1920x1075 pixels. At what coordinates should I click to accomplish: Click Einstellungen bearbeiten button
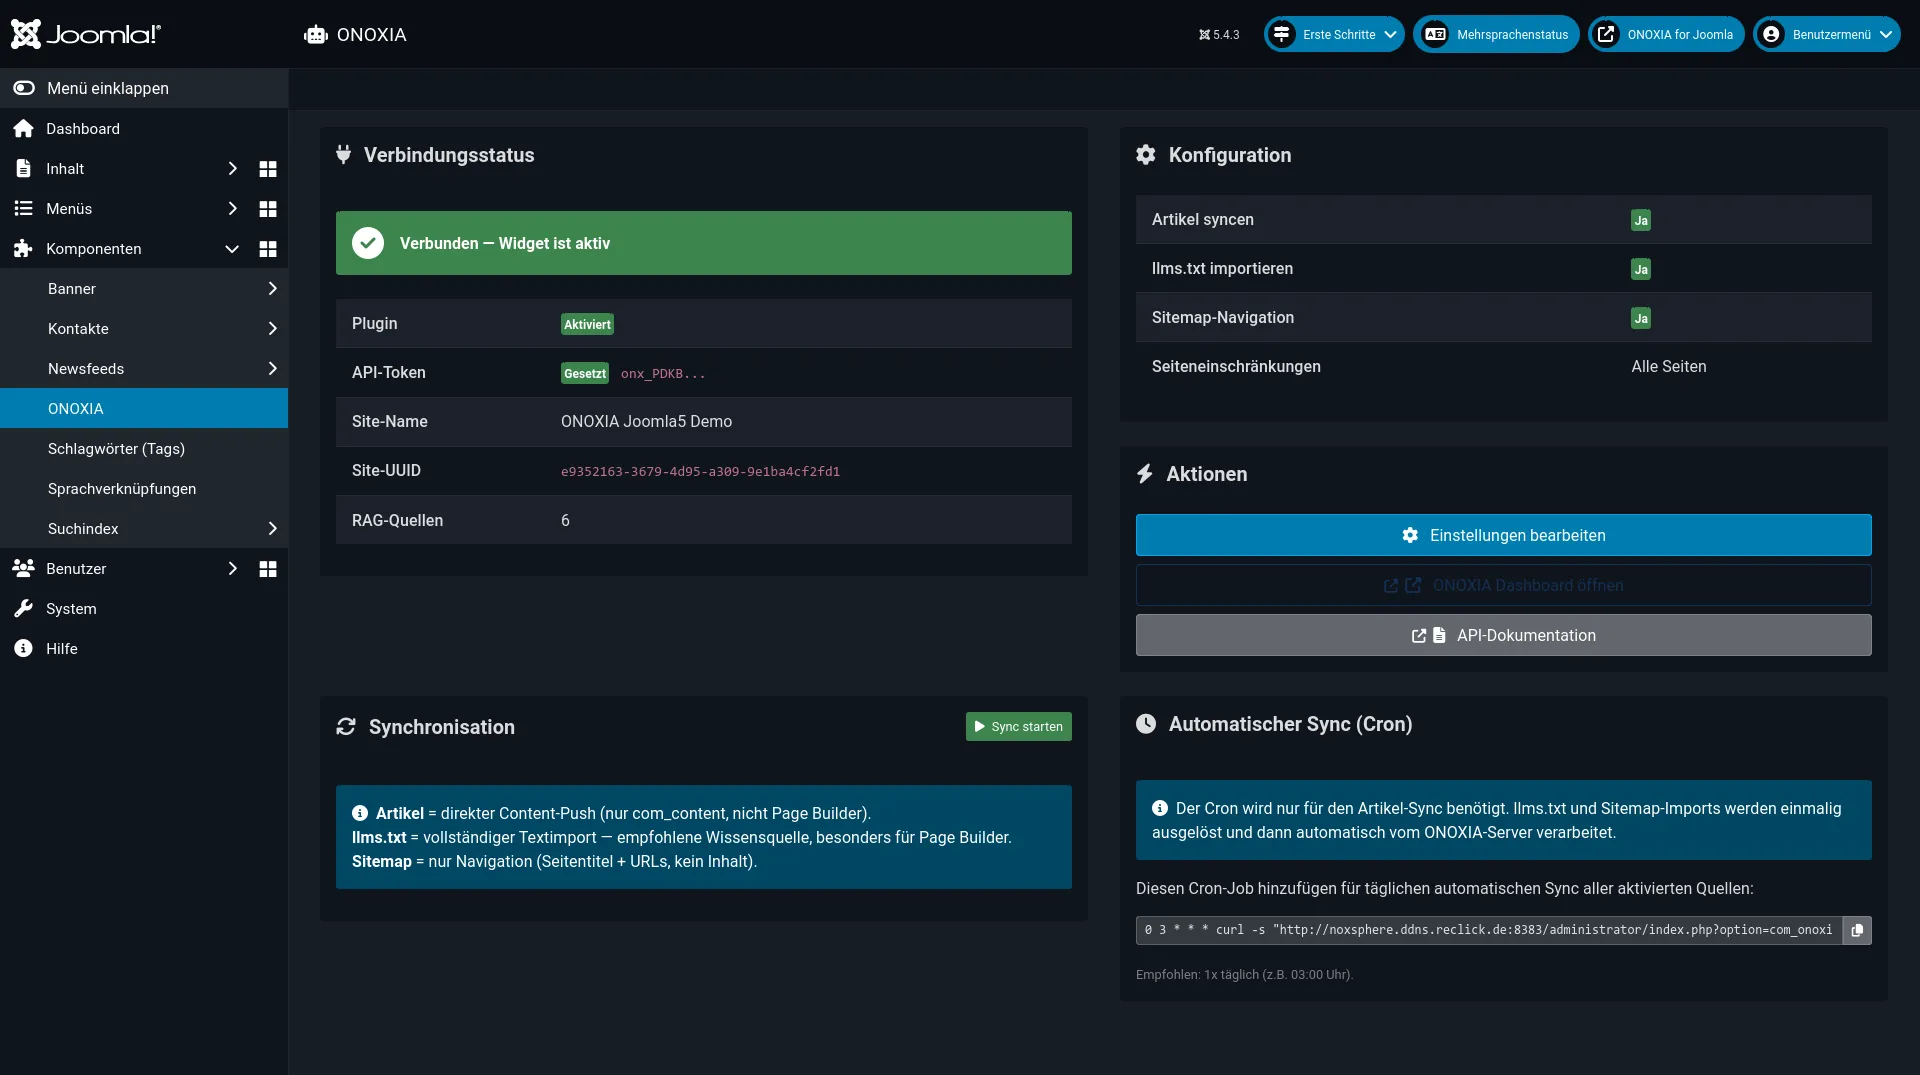[x=1503, y=535]
